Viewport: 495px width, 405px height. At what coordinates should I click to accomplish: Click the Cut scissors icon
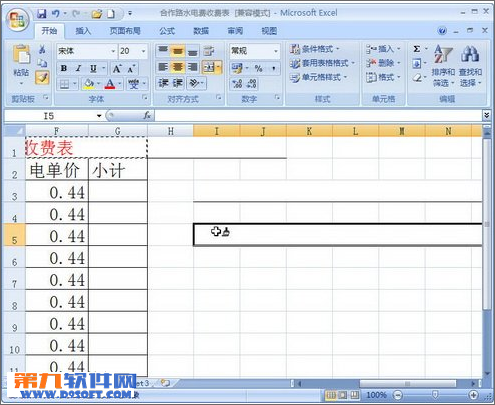click(x=42, y=50)
